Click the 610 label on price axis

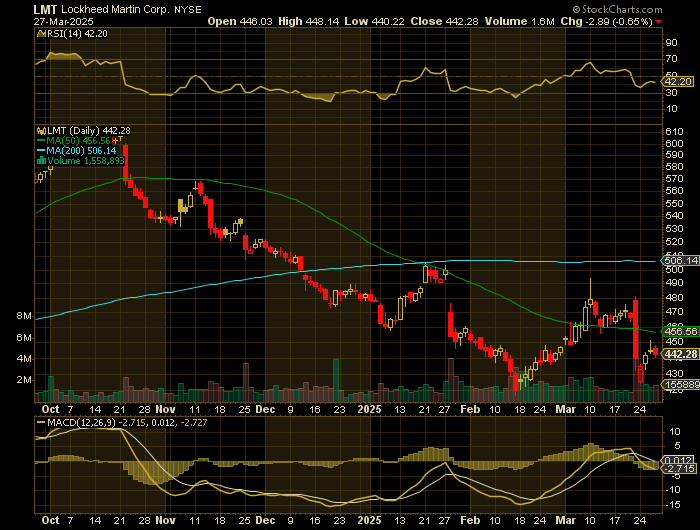[675, 131]
